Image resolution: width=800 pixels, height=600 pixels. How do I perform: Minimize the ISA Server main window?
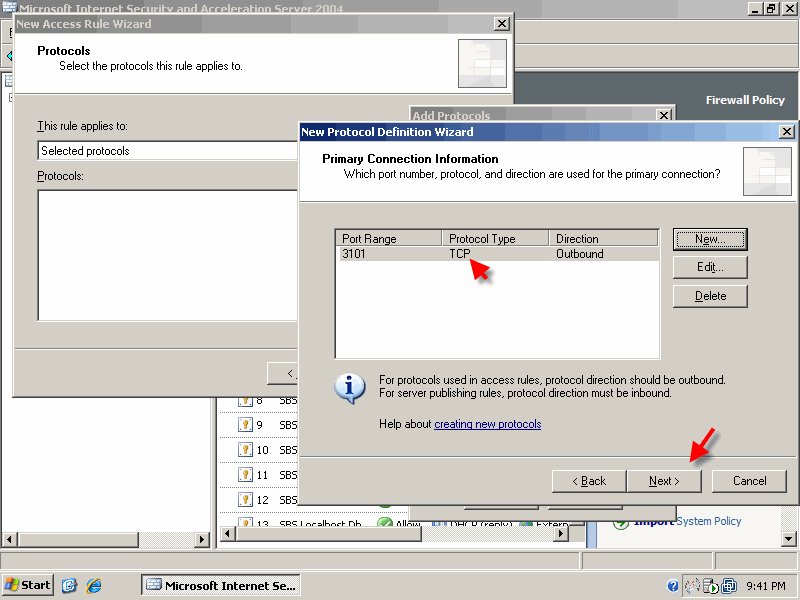click(756, 8)
